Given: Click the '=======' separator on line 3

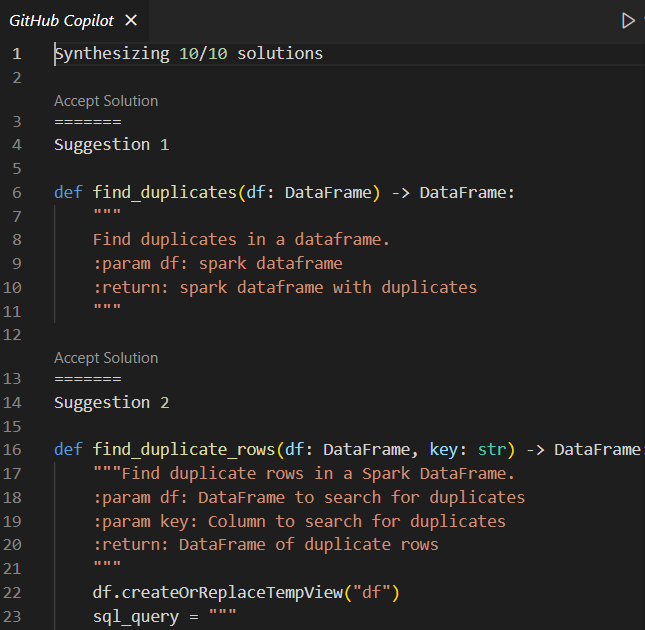Looking at the screenshot, I should [88, 122].
